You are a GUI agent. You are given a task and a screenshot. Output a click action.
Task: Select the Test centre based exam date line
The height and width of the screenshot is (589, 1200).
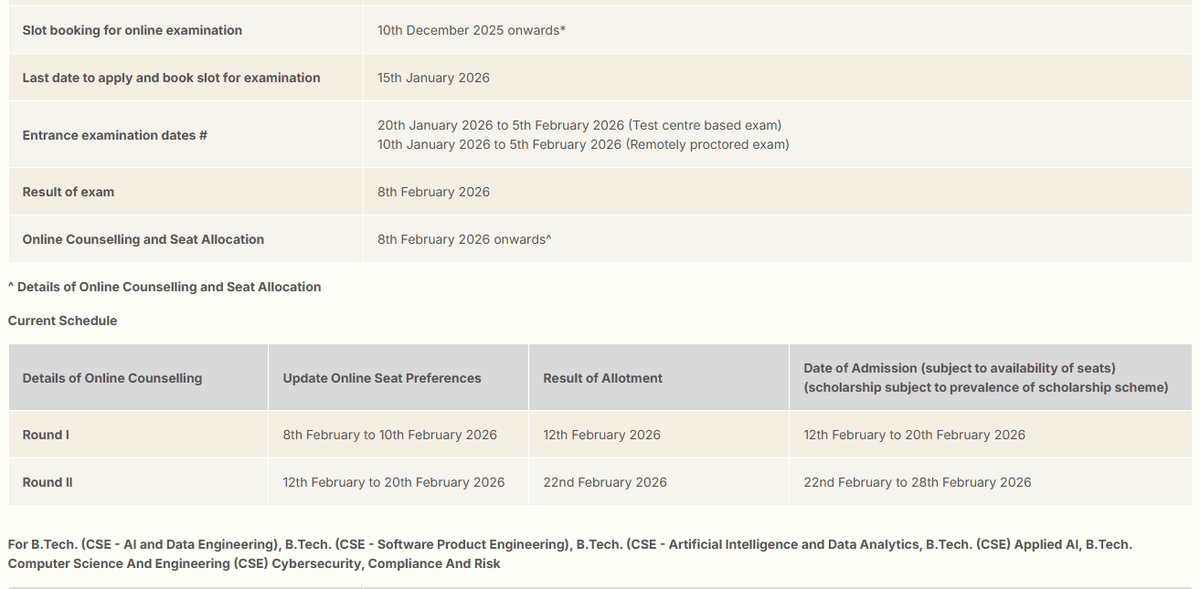(x=577, y=125)
